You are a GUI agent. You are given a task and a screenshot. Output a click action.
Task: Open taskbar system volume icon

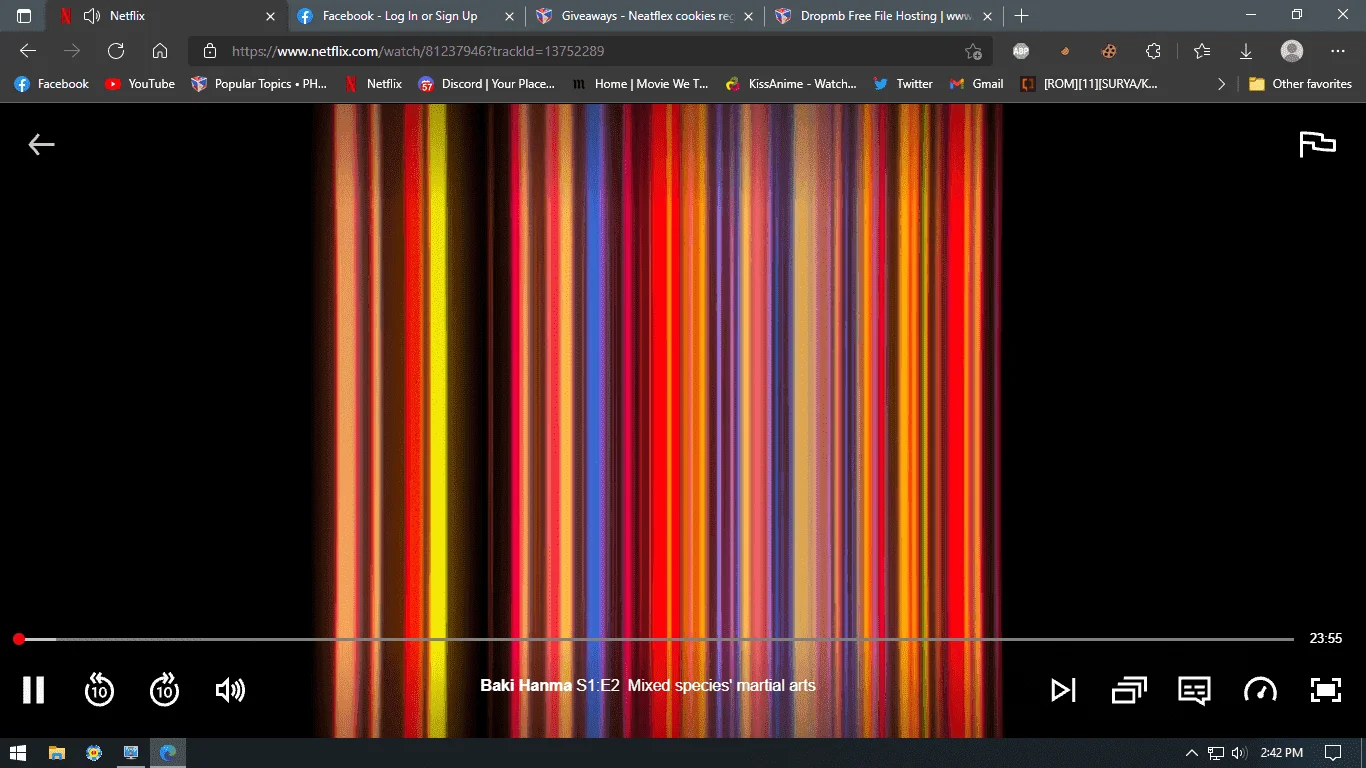[x=1240, y=752]
